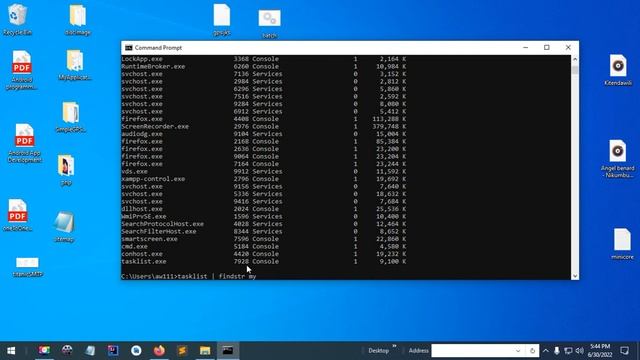This screenshot has width=640, height=360.
Task: Click the RuntimeBroker.exe process name
Action: point(153,66)
